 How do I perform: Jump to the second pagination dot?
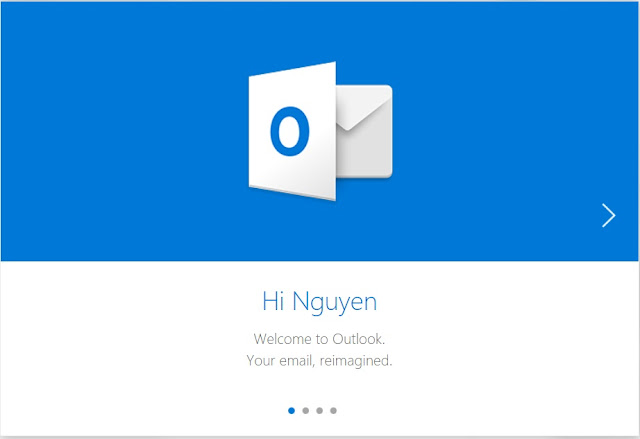(x=306, y=410)
